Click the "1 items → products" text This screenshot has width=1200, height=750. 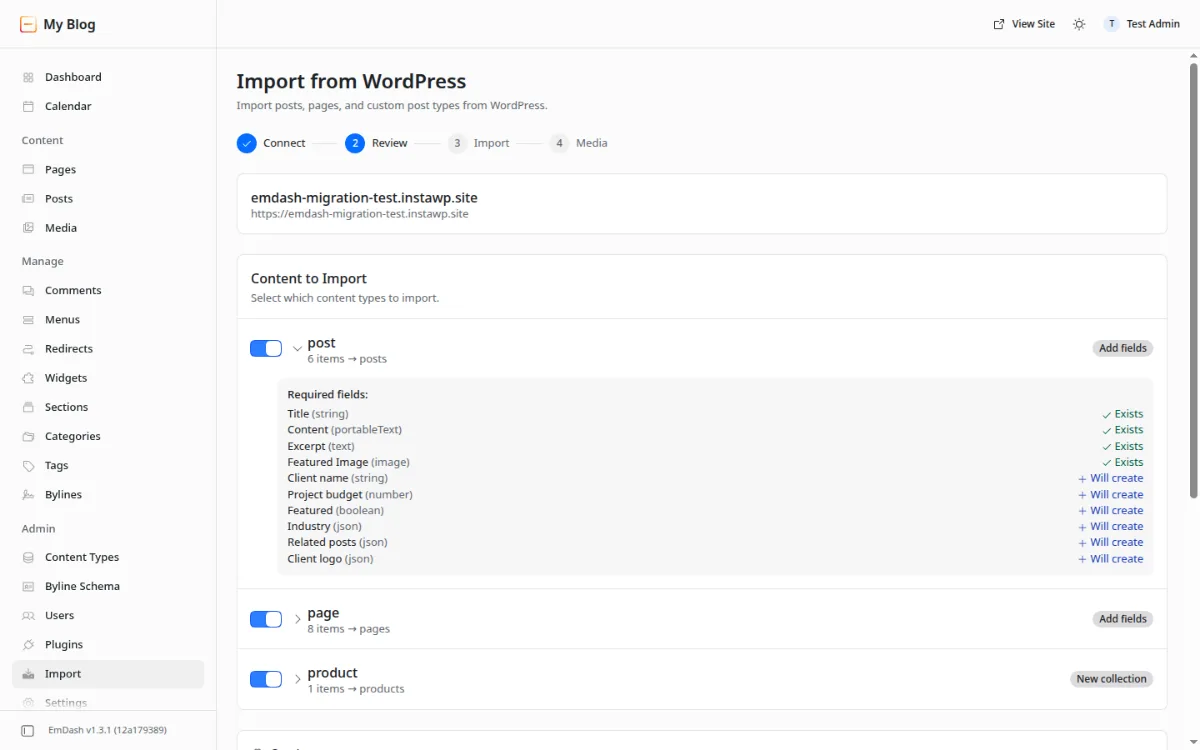[x=356, y=689]
